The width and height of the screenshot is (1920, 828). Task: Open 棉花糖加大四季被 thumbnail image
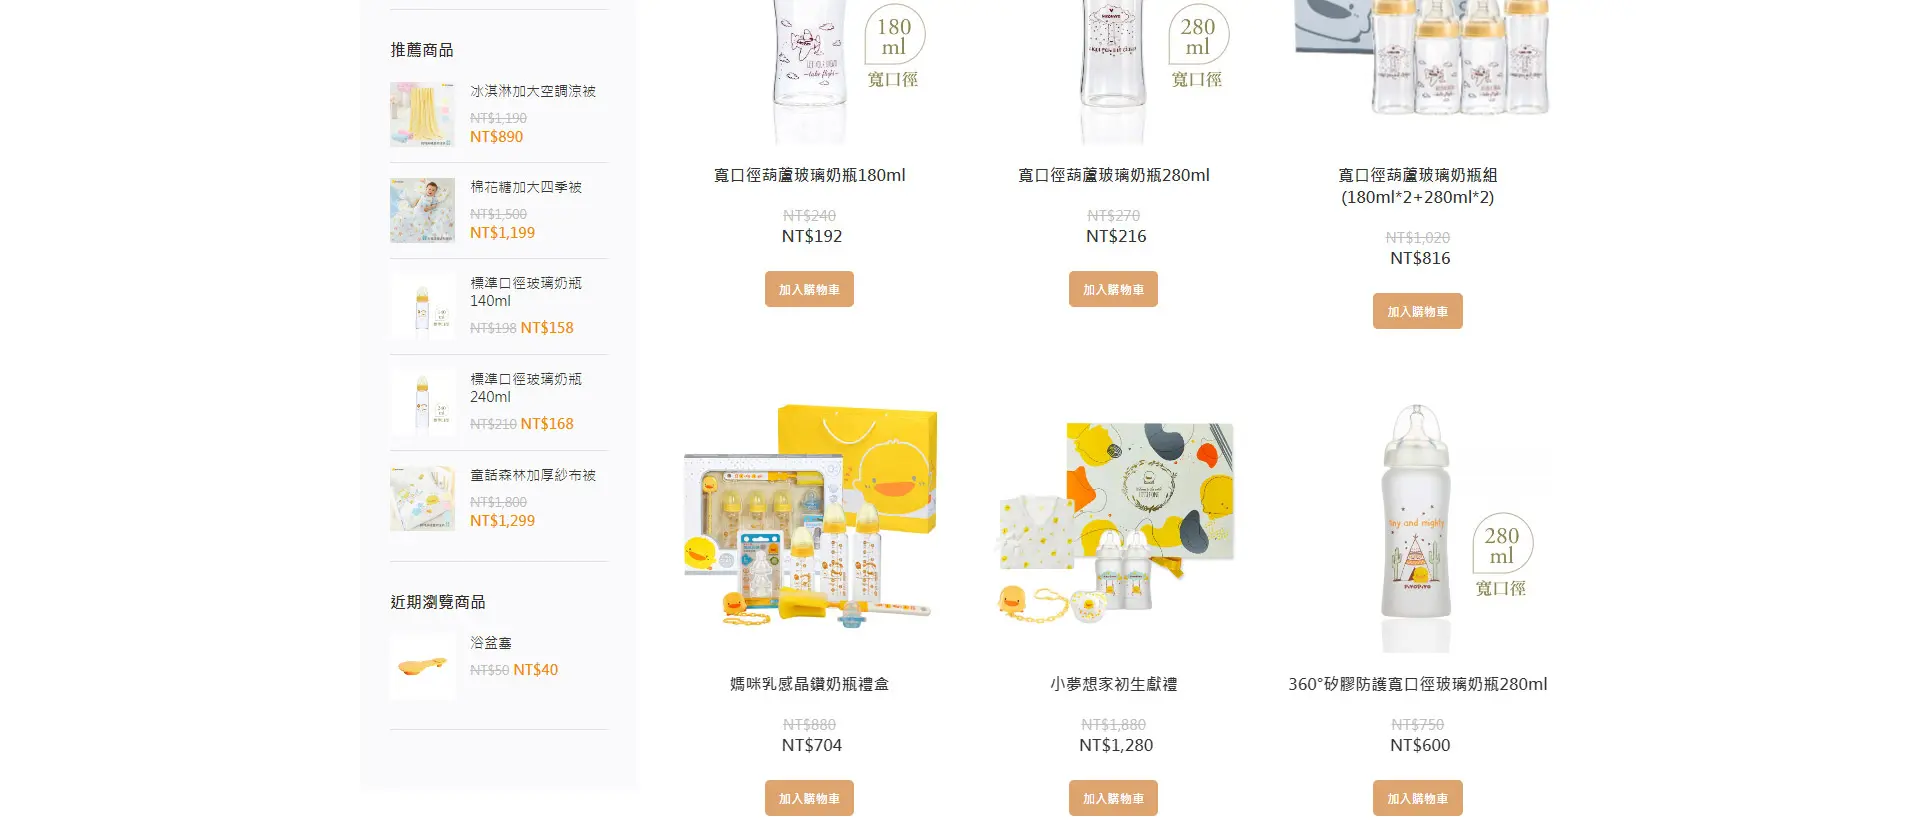[x=422, y=210]
